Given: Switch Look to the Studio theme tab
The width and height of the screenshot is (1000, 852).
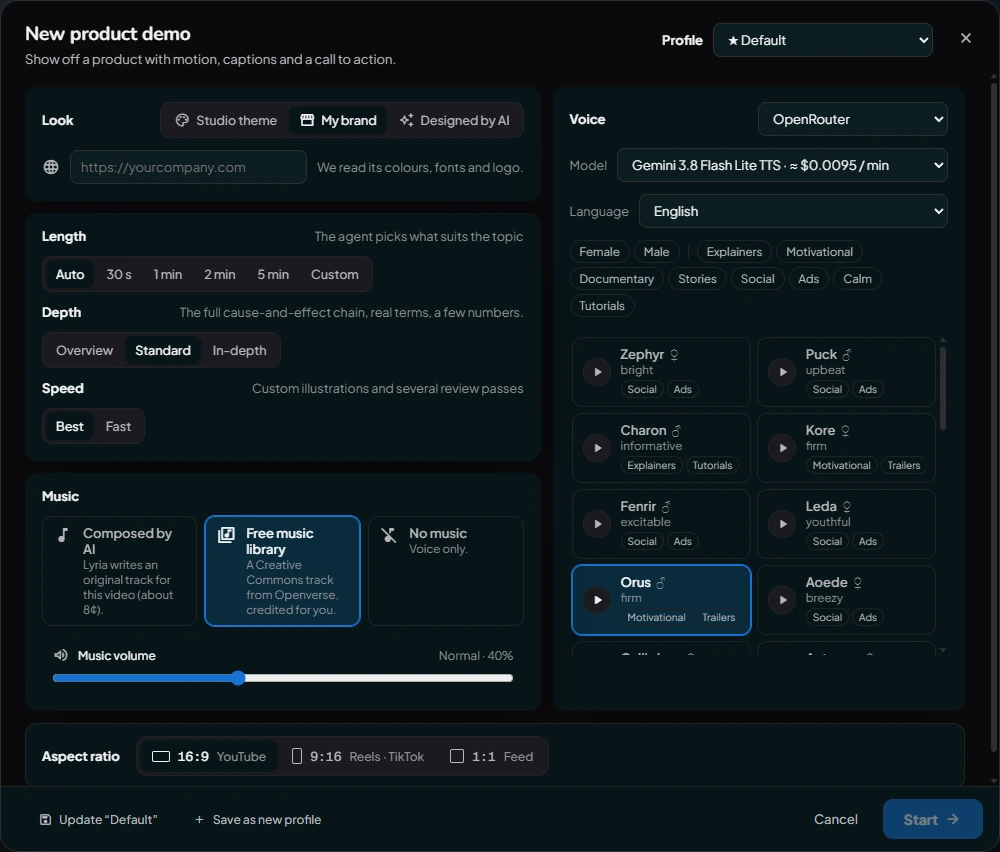Looking at the screenshot, I should pos(226,120).
